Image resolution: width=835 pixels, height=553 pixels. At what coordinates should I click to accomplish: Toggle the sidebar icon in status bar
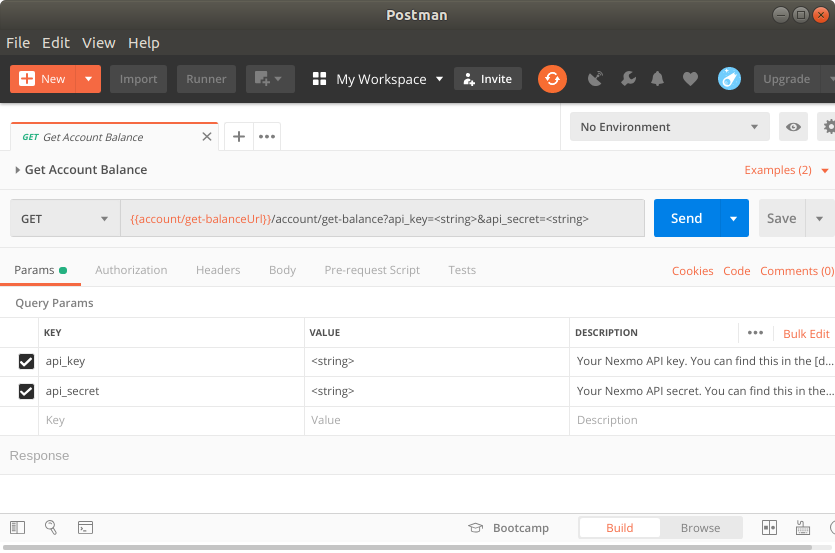(17, 528)
